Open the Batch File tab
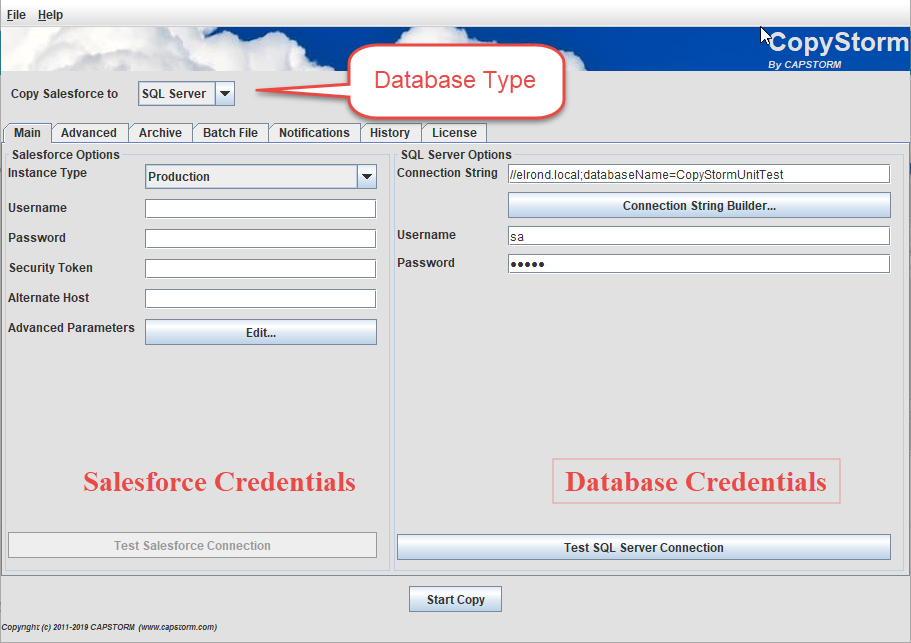 click(230, 133)
